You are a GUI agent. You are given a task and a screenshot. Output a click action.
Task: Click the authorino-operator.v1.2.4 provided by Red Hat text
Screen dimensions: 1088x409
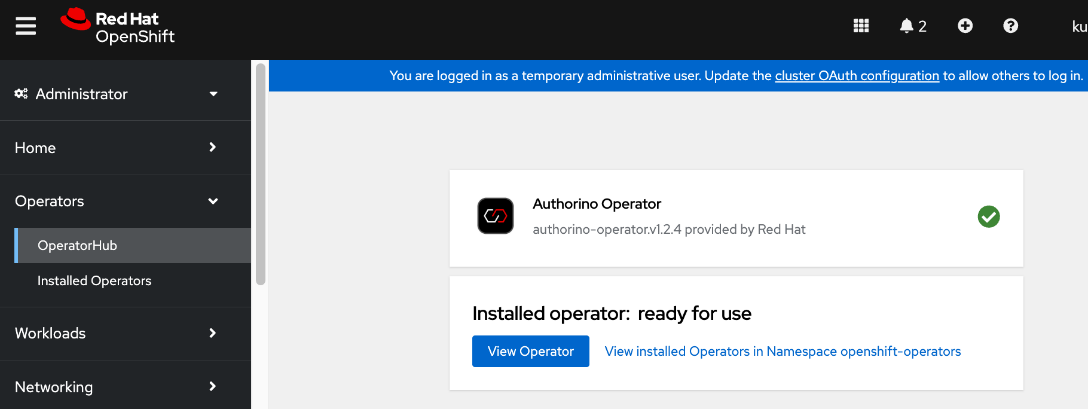point(669,229)
